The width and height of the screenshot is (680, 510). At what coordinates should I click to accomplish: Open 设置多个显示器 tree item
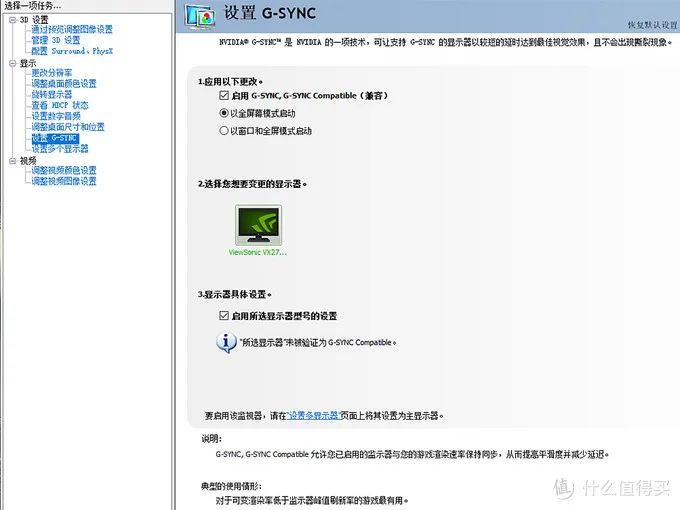coord(60,149)
